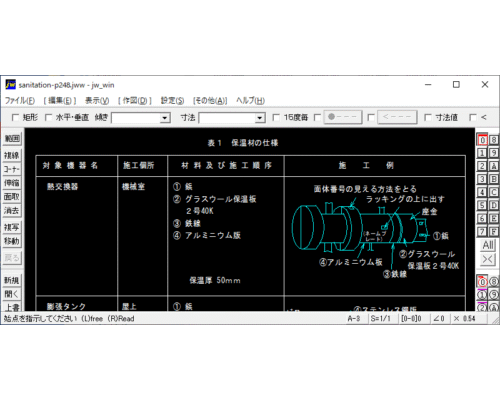The width and height of the screenshot is (500, 400).
Task: Click the ∠0 angle status button
Action: click(x=439, y=319)
